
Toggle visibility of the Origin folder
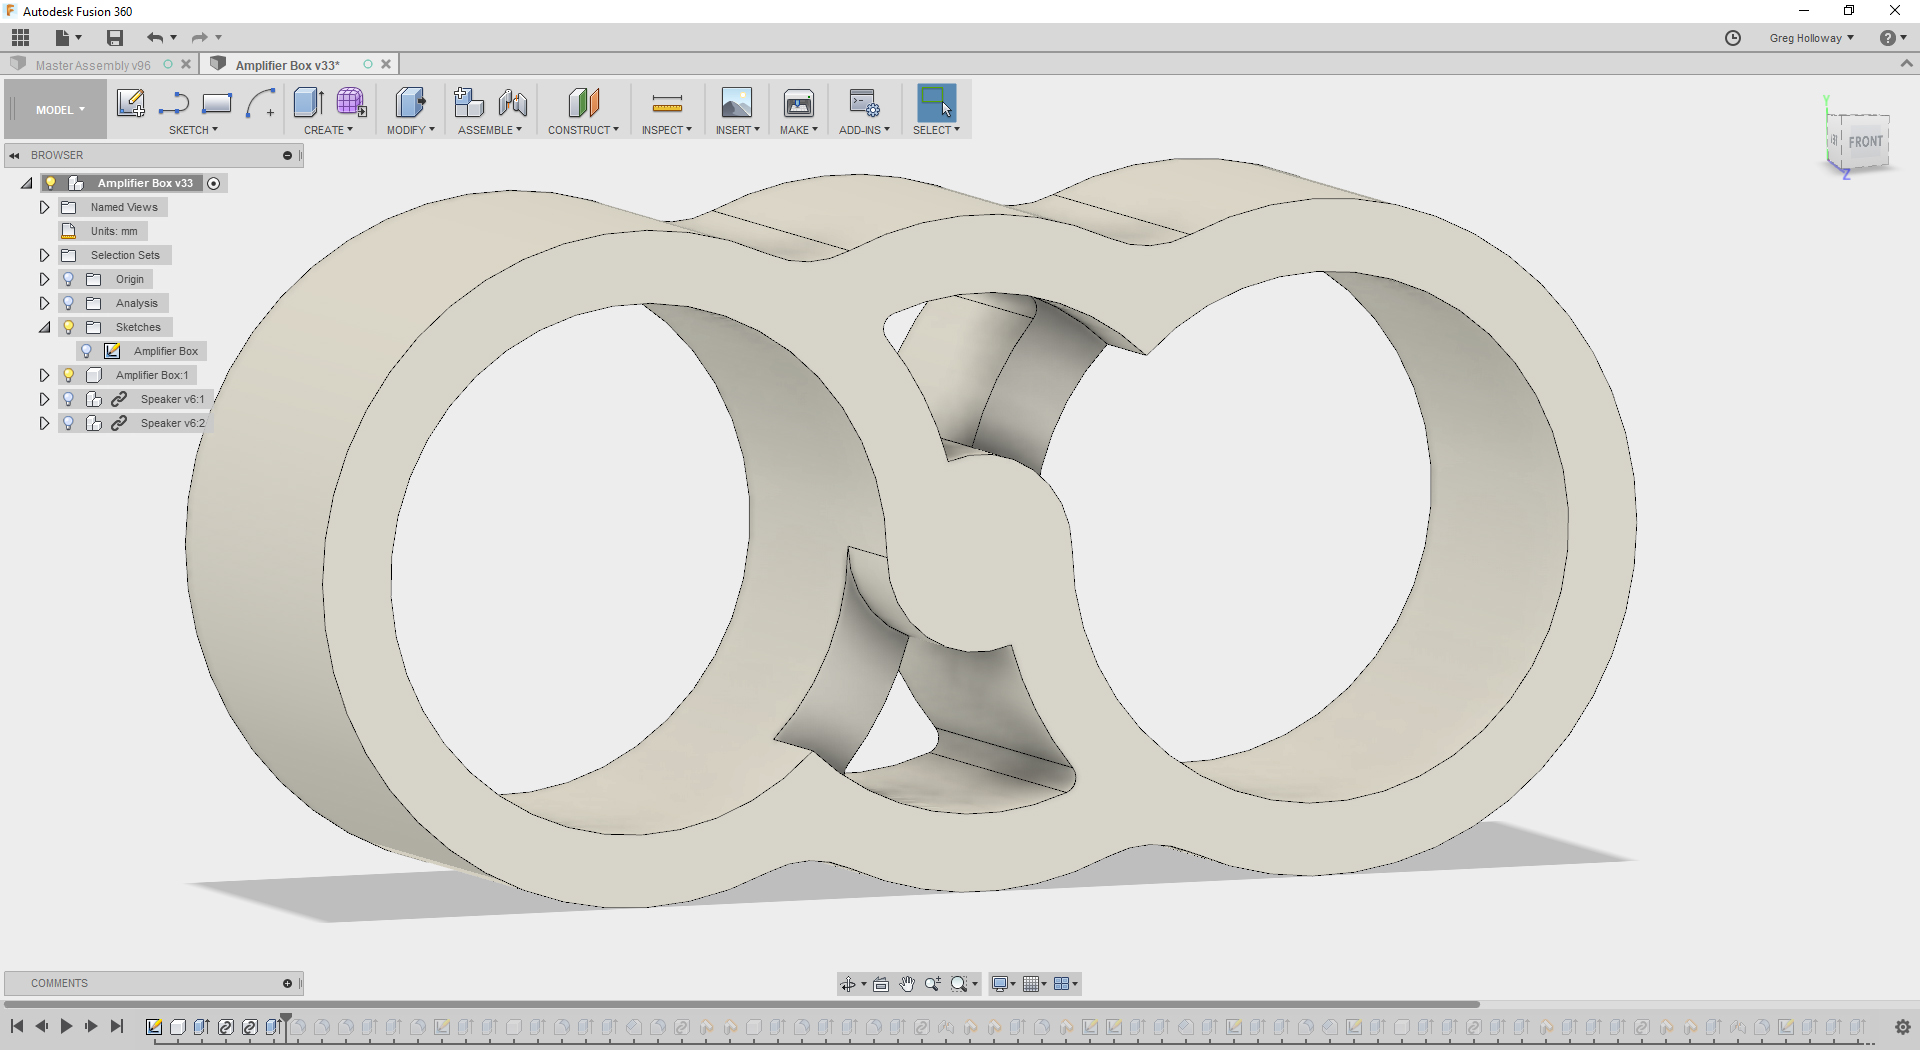pyautogui.click(x=67, y=279)
